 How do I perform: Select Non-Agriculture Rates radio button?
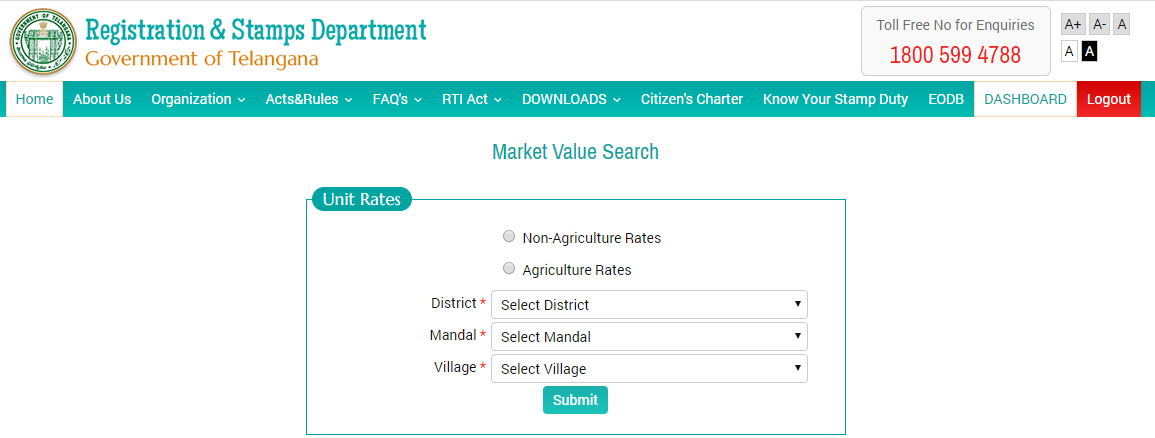(509, 236)
